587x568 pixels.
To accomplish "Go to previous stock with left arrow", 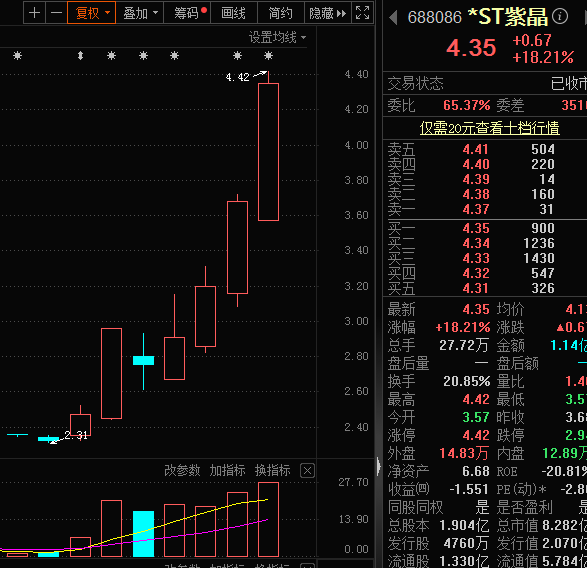I will (x=393, y=18).
